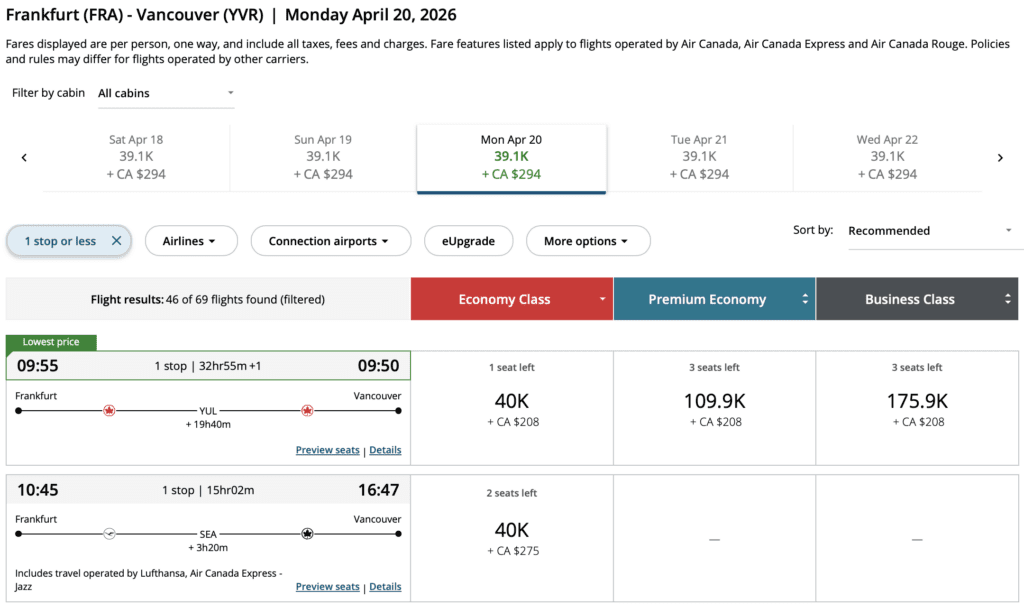Open Details for the 09:55 flight

tap(385, 450)
